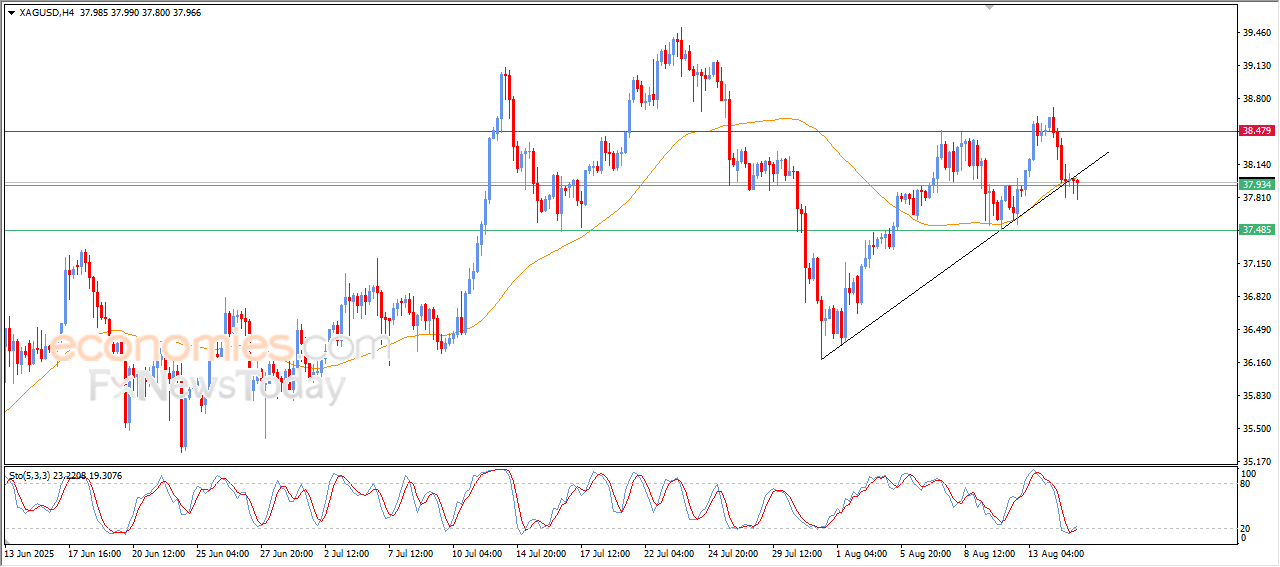Viewport: 1280px width, 567px height.
Task: Click 39.130 on the price axis
Action: [x=1258, y=66]
